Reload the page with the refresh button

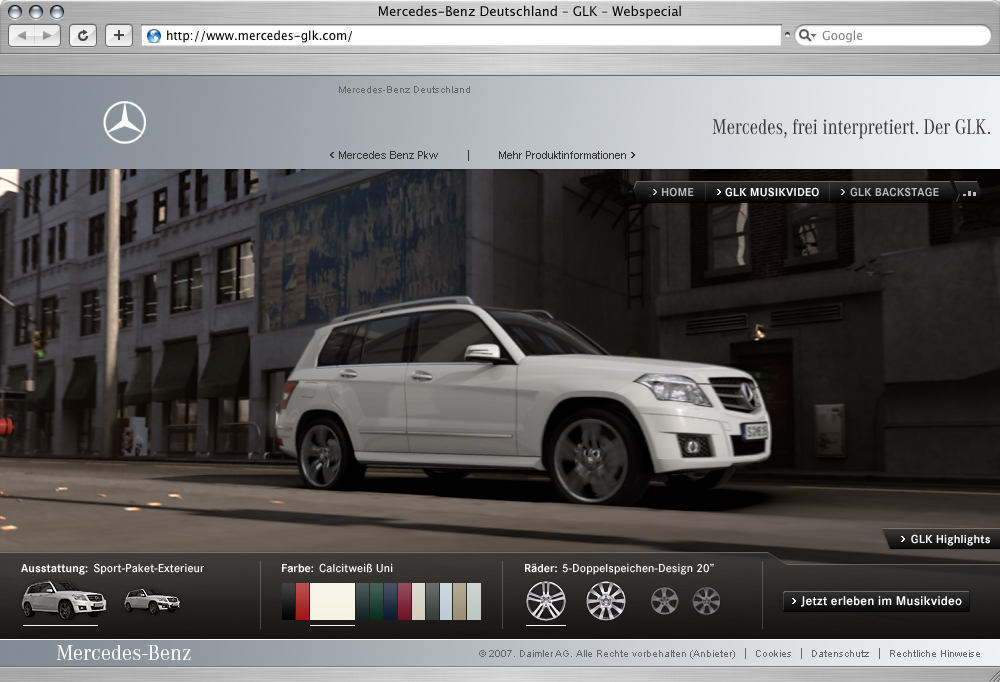83,36
